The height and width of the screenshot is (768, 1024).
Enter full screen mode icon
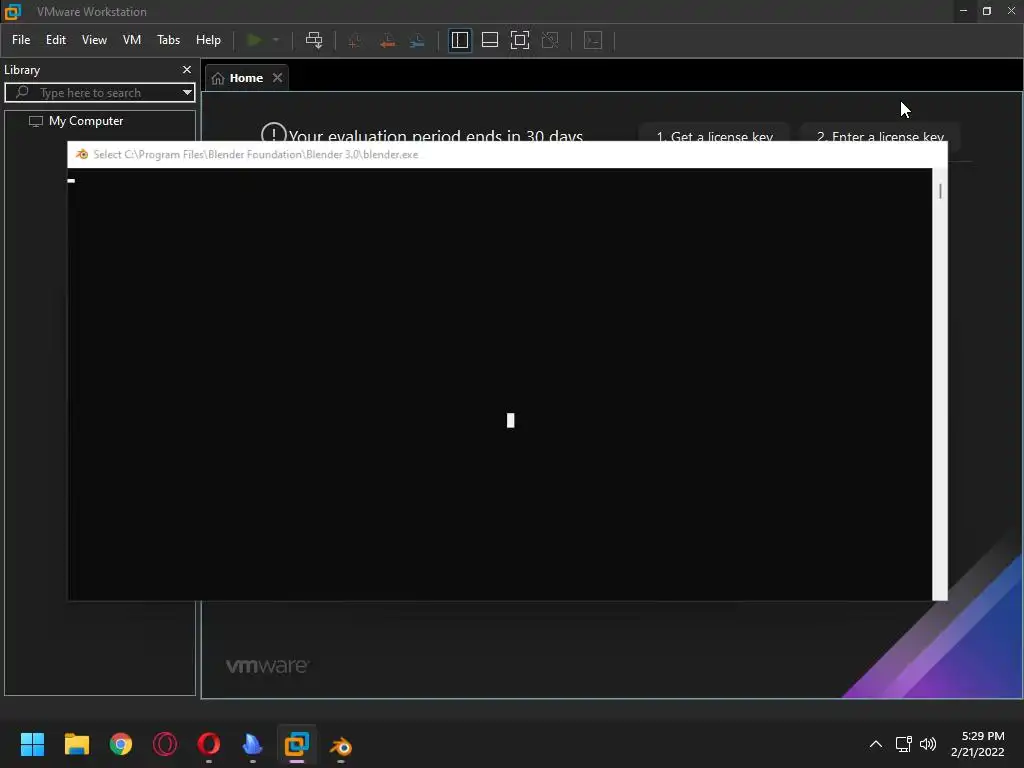[520, 40]
